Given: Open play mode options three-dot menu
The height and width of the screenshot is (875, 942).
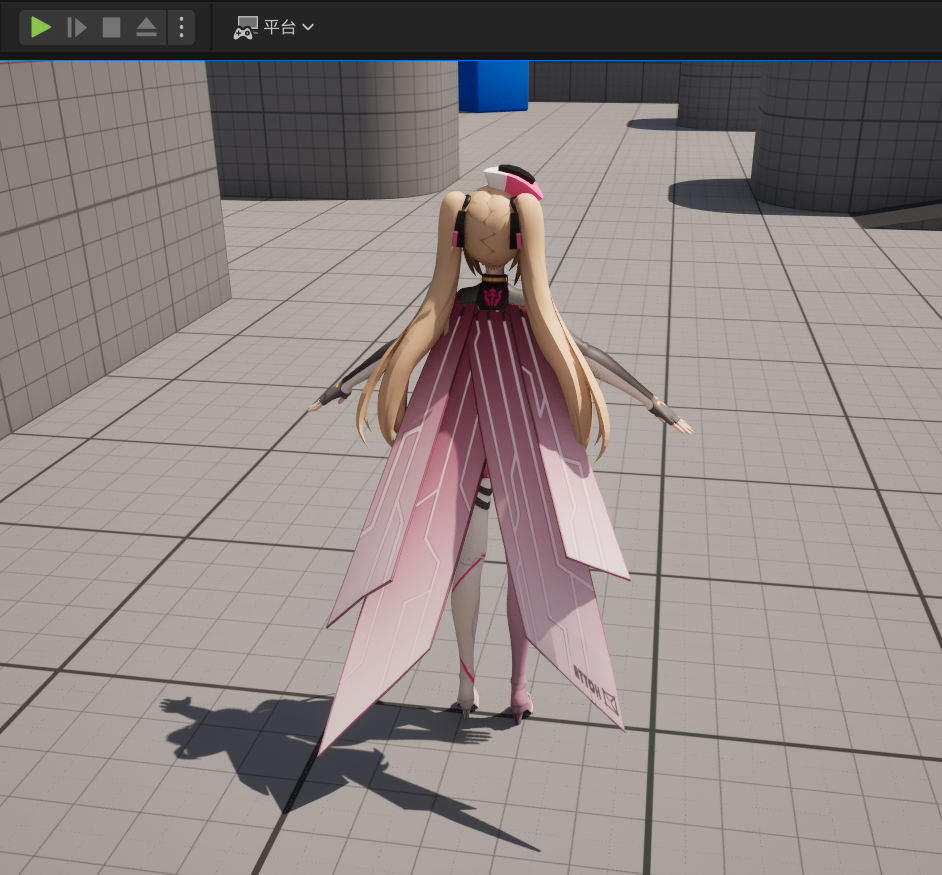Looking at the screenshot, I should (181, 27).
